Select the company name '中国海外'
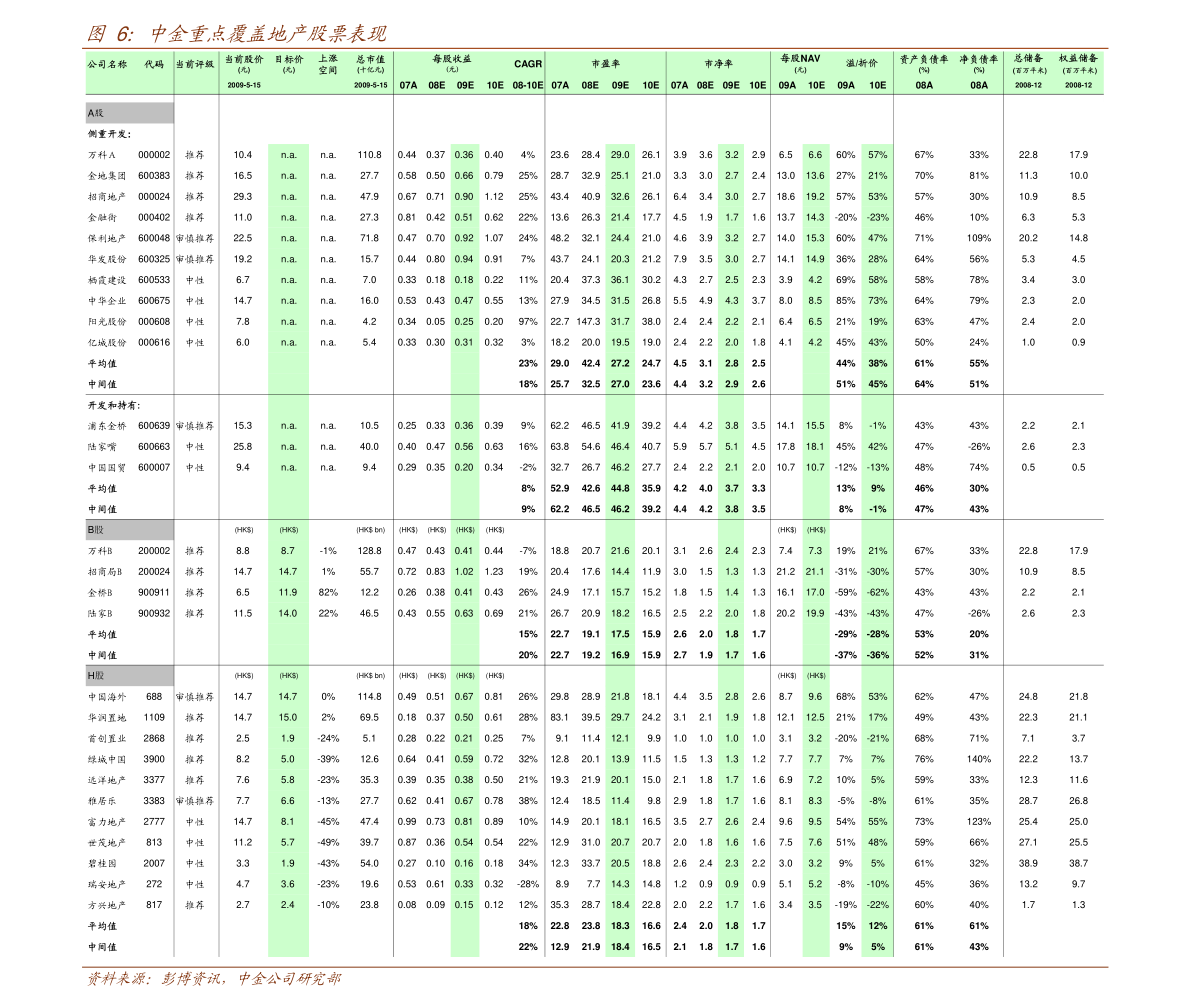The image size is (1191, 1007). (x=106, y=697)
